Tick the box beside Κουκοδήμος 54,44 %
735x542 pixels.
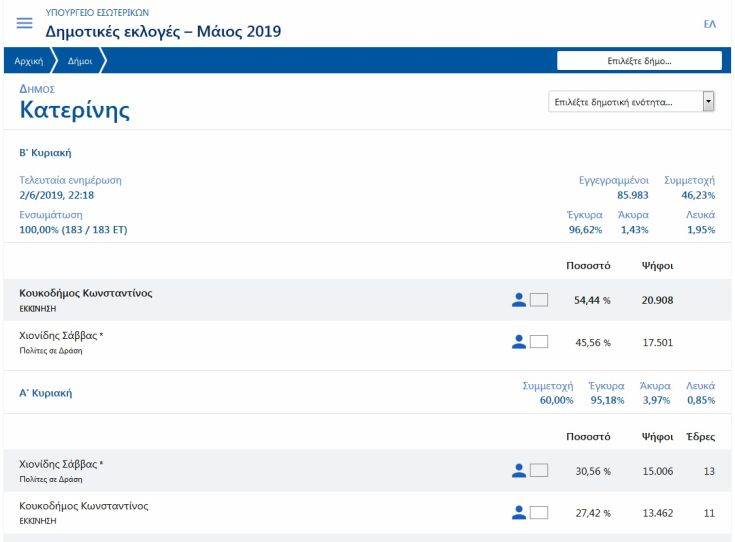(x=539, y=300)
